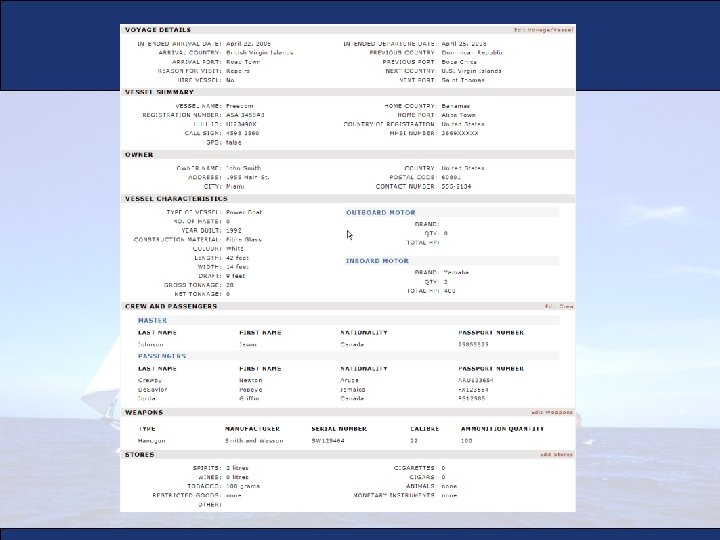This screenshot has height=540, width=720.
Task: Select the Vessel Summary section heading
Action: [x=159, y=92]
